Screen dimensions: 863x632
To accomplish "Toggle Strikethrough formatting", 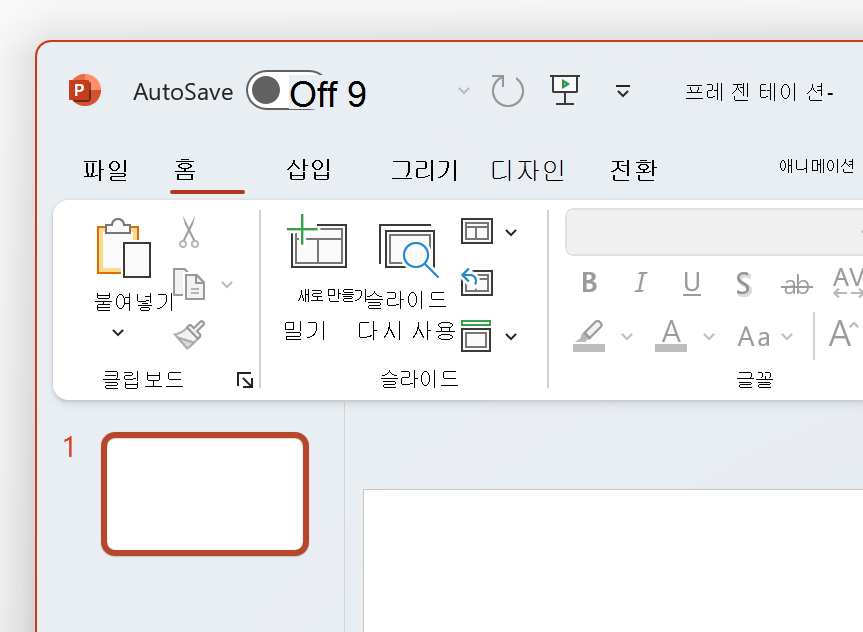I will coord(796,285).
